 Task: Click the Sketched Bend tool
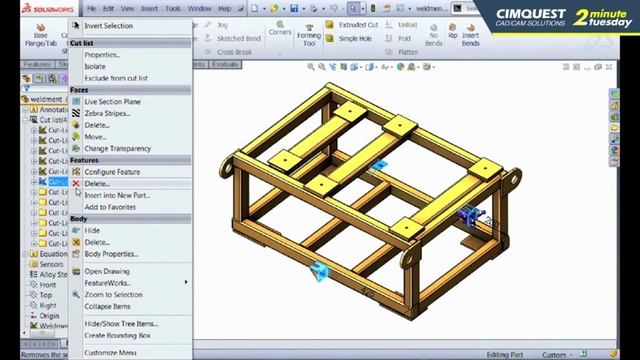[233, 38]
